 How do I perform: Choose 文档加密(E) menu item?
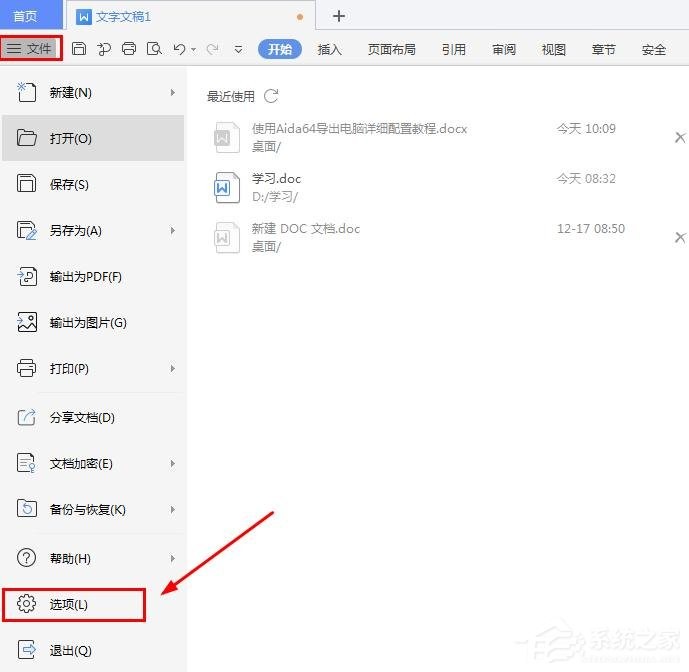click(x=93, y=464)
